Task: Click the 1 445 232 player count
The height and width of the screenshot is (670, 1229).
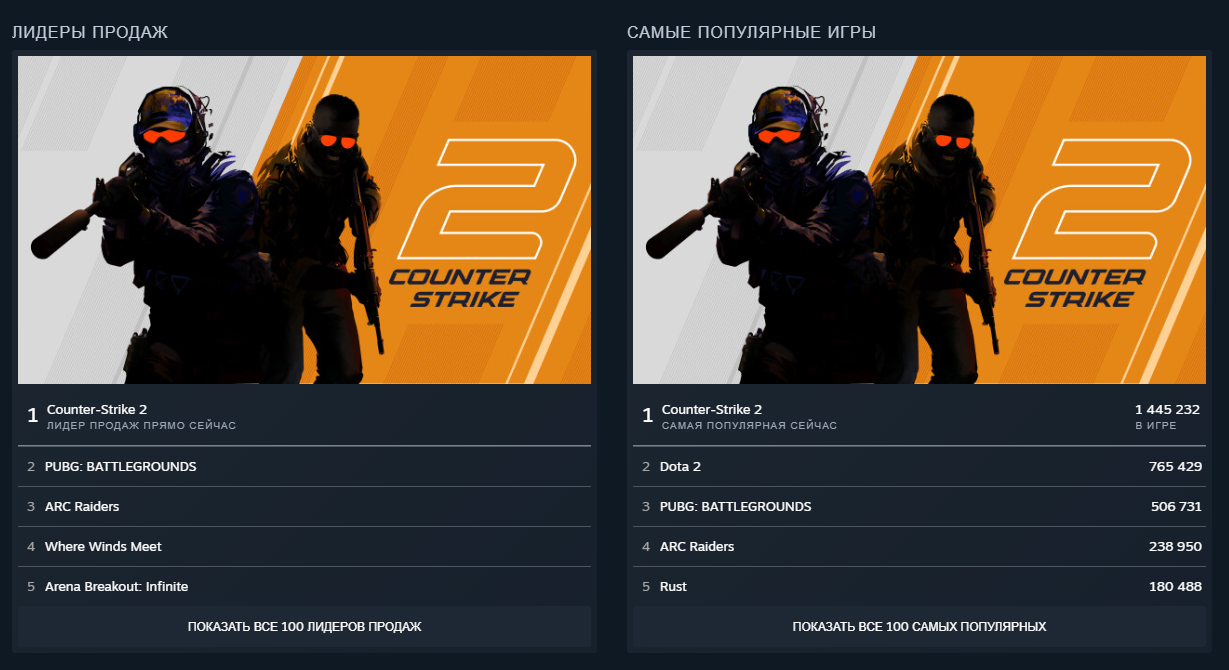Action: point(1167,410)
